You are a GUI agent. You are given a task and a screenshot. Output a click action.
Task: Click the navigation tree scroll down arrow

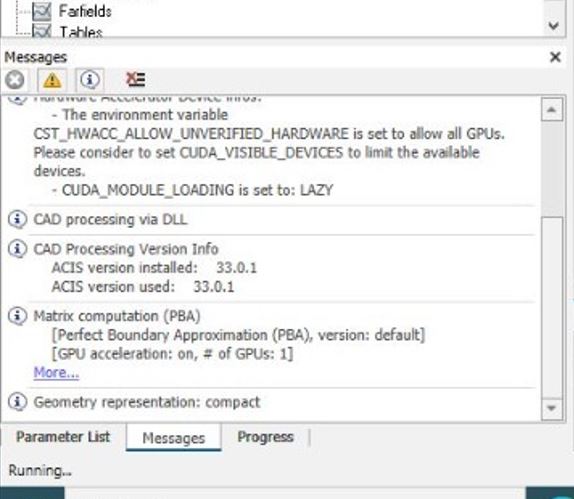[x=554, y=25]
